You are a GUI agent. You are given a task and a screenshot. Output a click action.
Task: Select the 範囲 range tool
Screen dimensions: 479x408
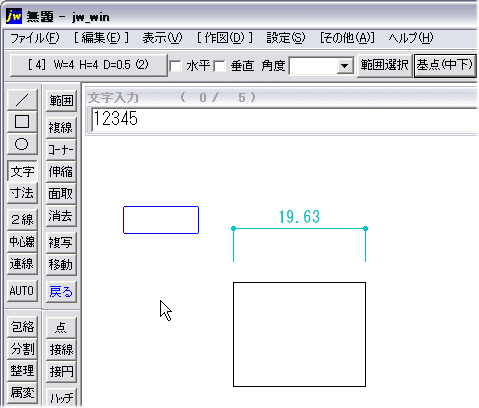[61, 100]
